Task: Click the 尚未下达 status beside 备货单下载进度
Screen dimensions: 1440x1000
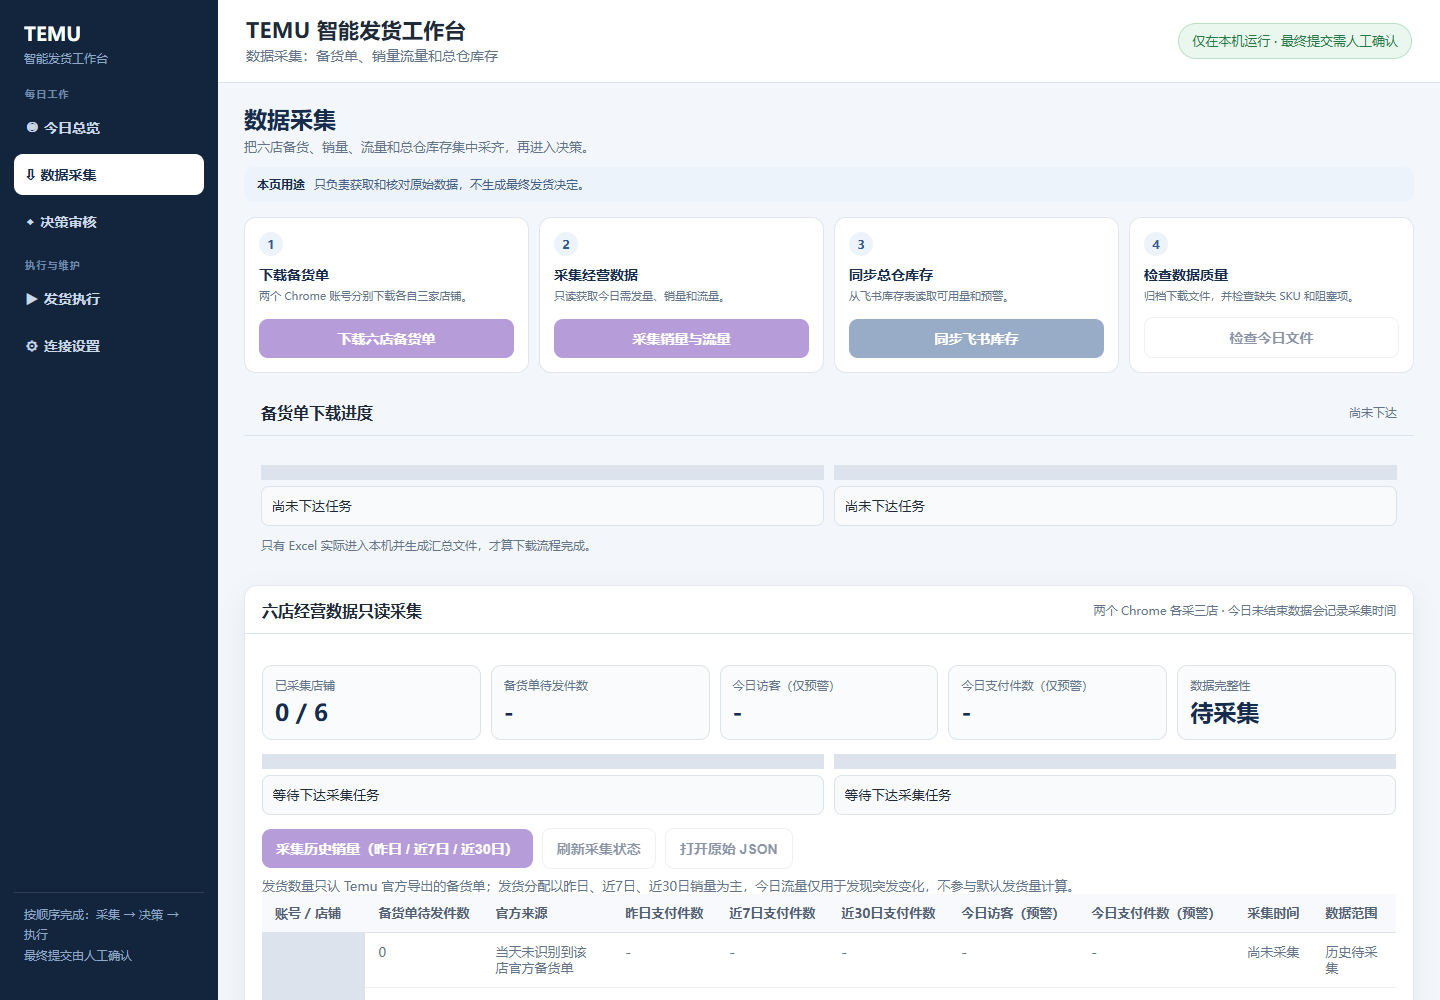Action: pos(1372,413)
